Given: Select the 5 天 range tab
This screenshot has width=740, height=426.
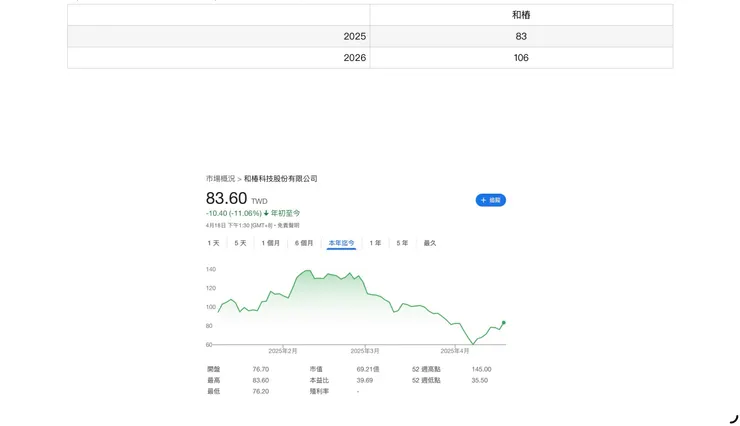Looking at the screenshot, I should 240,243.
